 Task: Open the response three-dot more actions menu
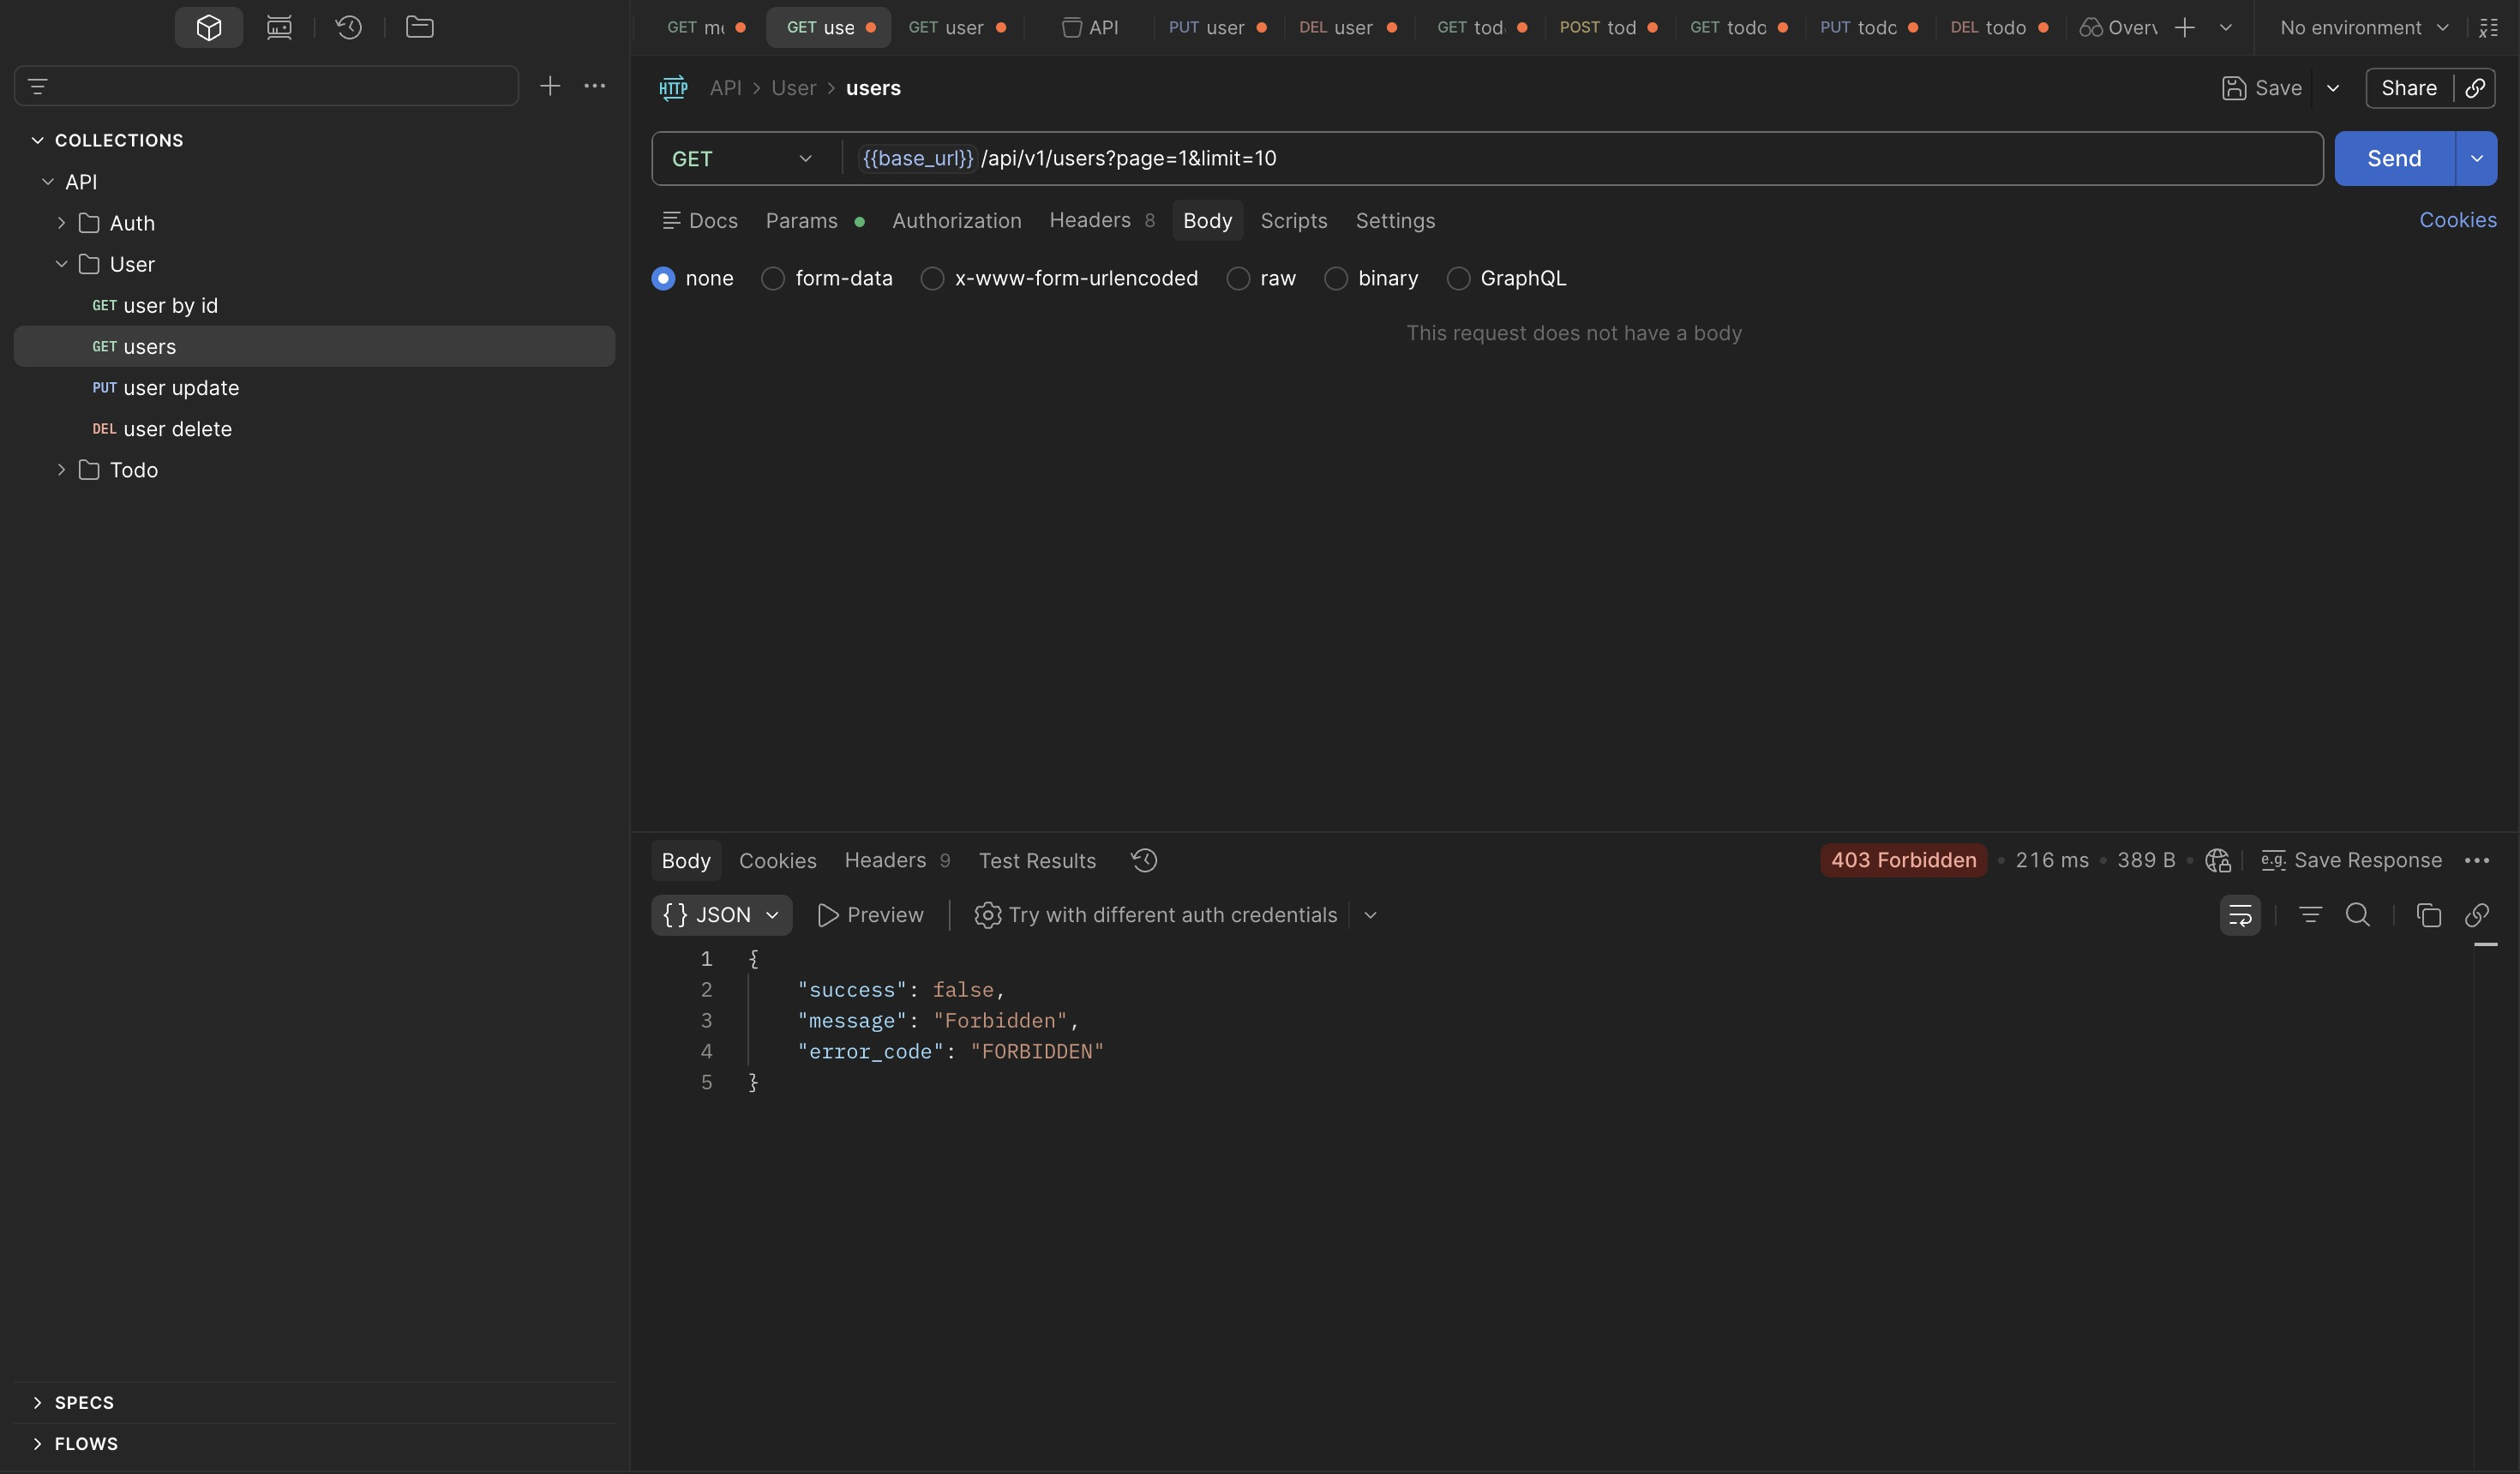2477,860
